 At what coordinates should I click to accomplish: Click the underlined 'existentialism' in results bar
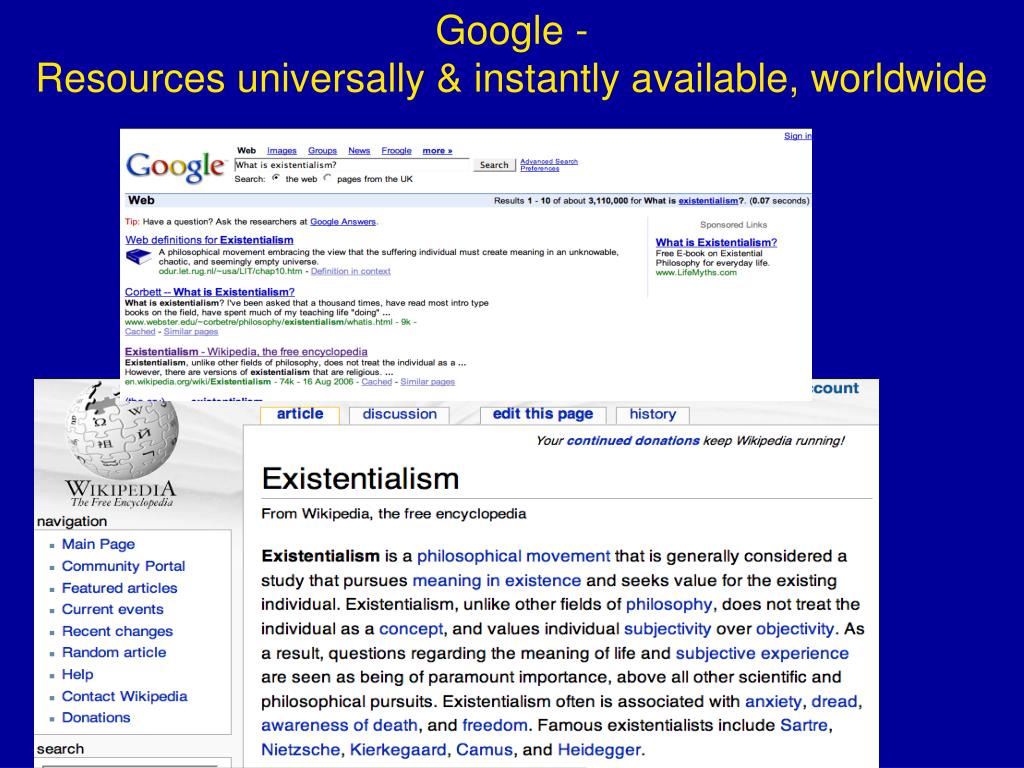(708, 201)
